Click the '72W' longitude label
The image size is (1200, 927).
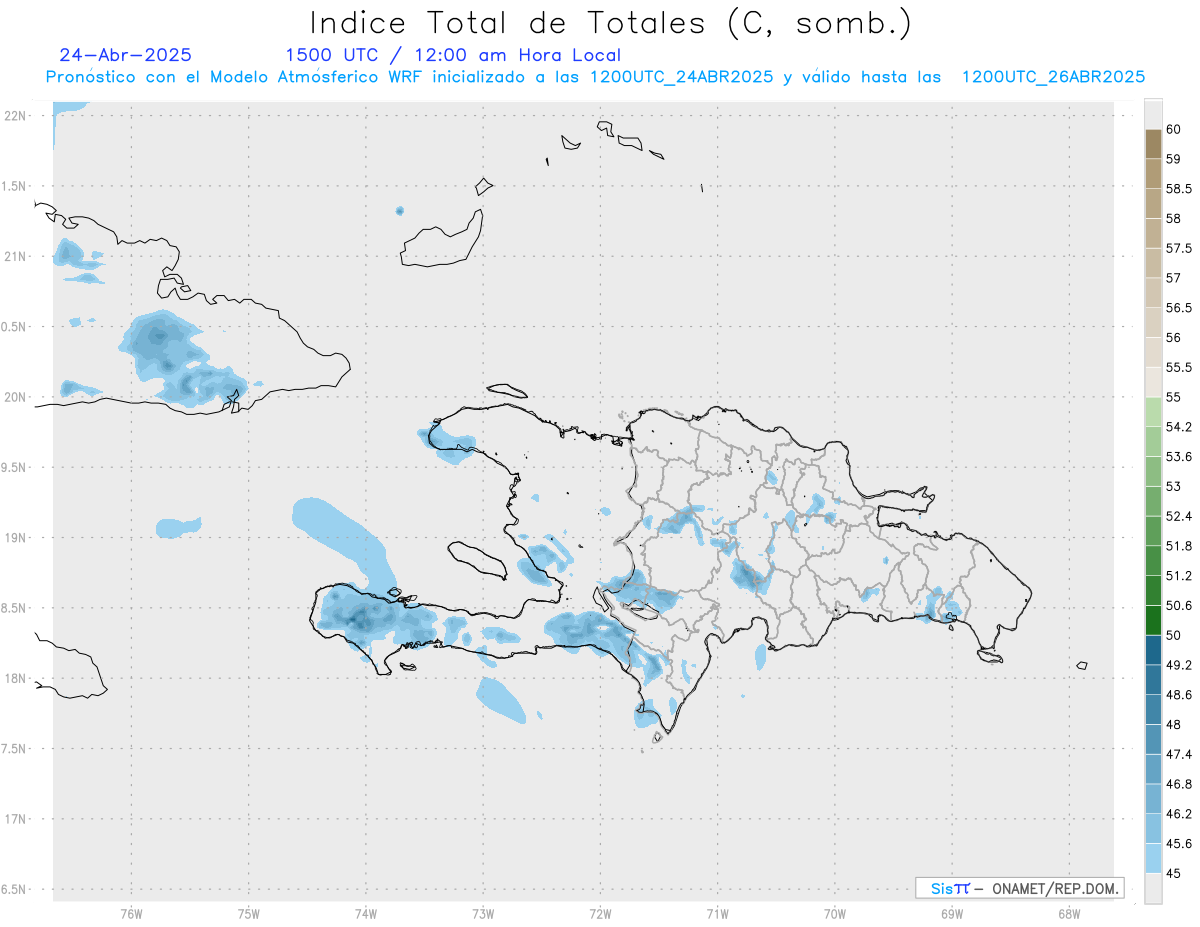(600, 913)
